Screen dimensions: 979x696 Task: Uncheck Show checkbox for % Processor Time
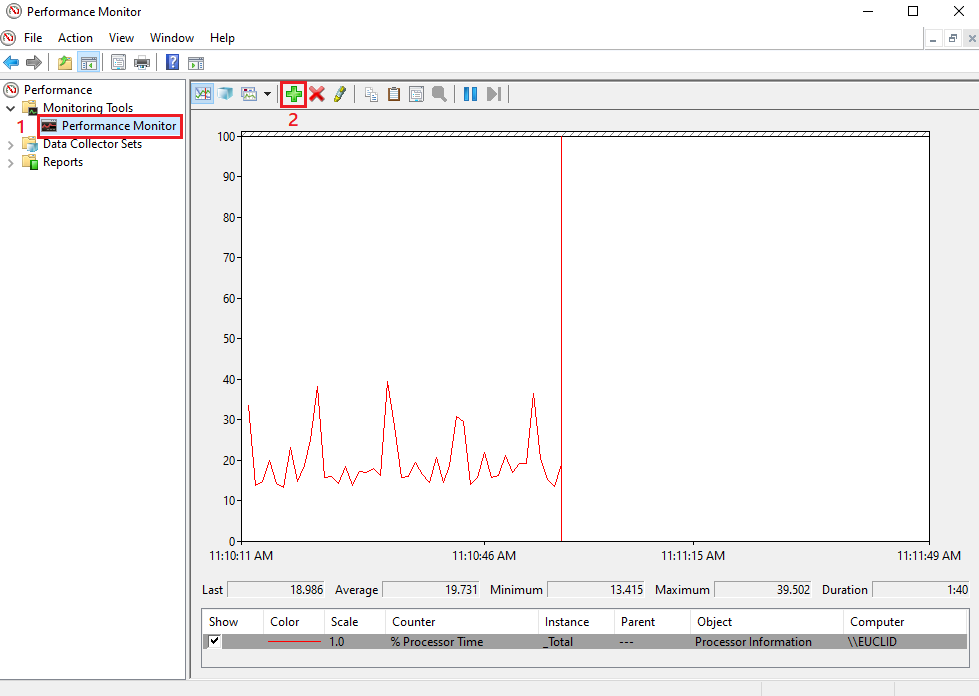point(214,640)
